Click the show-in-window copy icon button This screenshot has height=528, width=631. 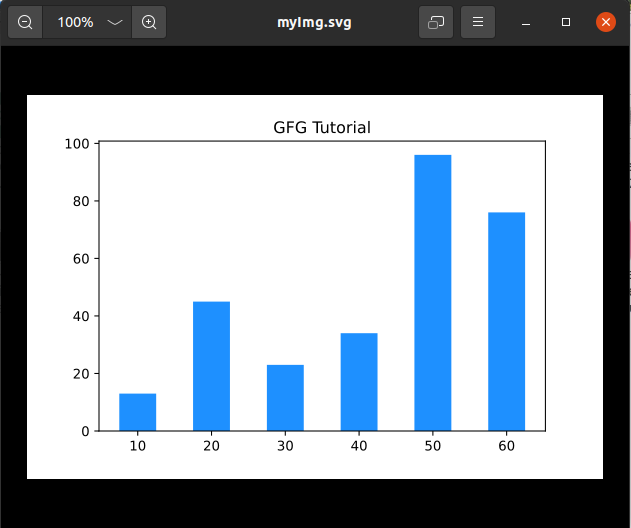pyautogui.click(x=436, y=22)
